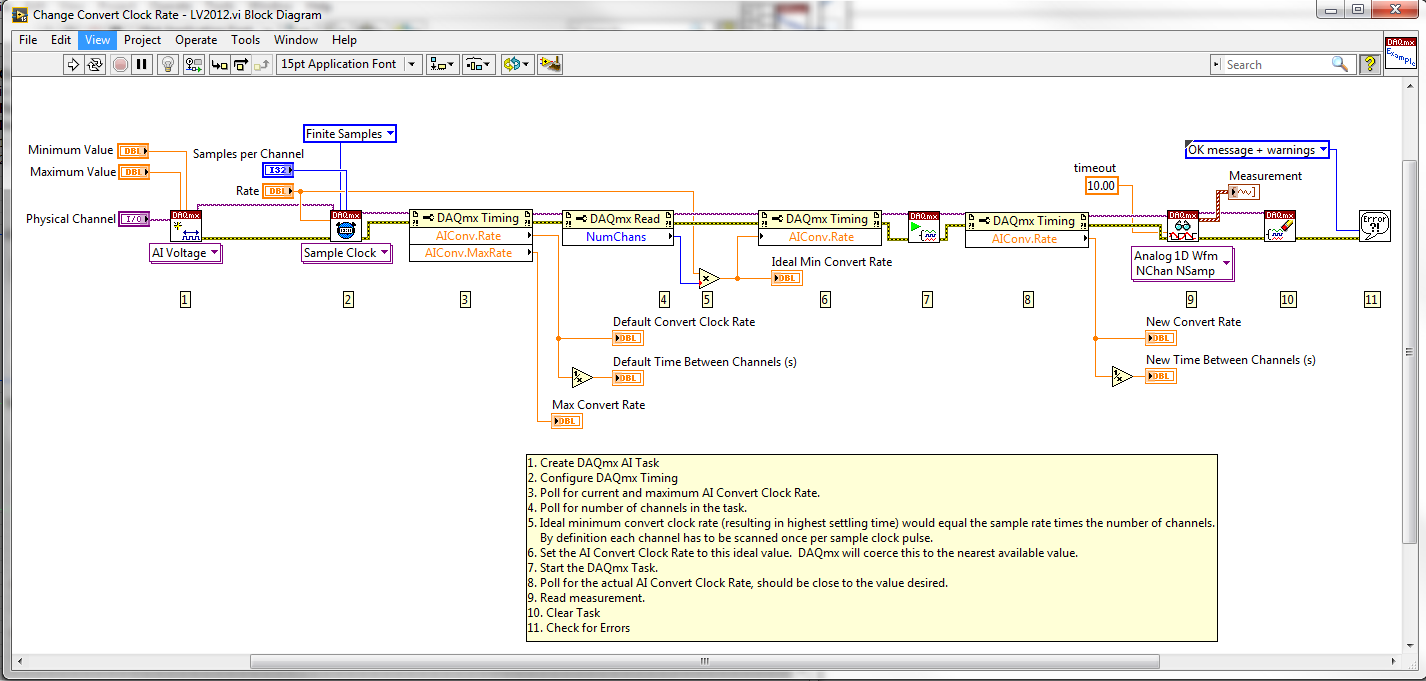This screenshot has width=1426, height=681.
Task: Open the AI Voltage polymorphic selector
Action: pyautogui.click(x=185, y=253)
